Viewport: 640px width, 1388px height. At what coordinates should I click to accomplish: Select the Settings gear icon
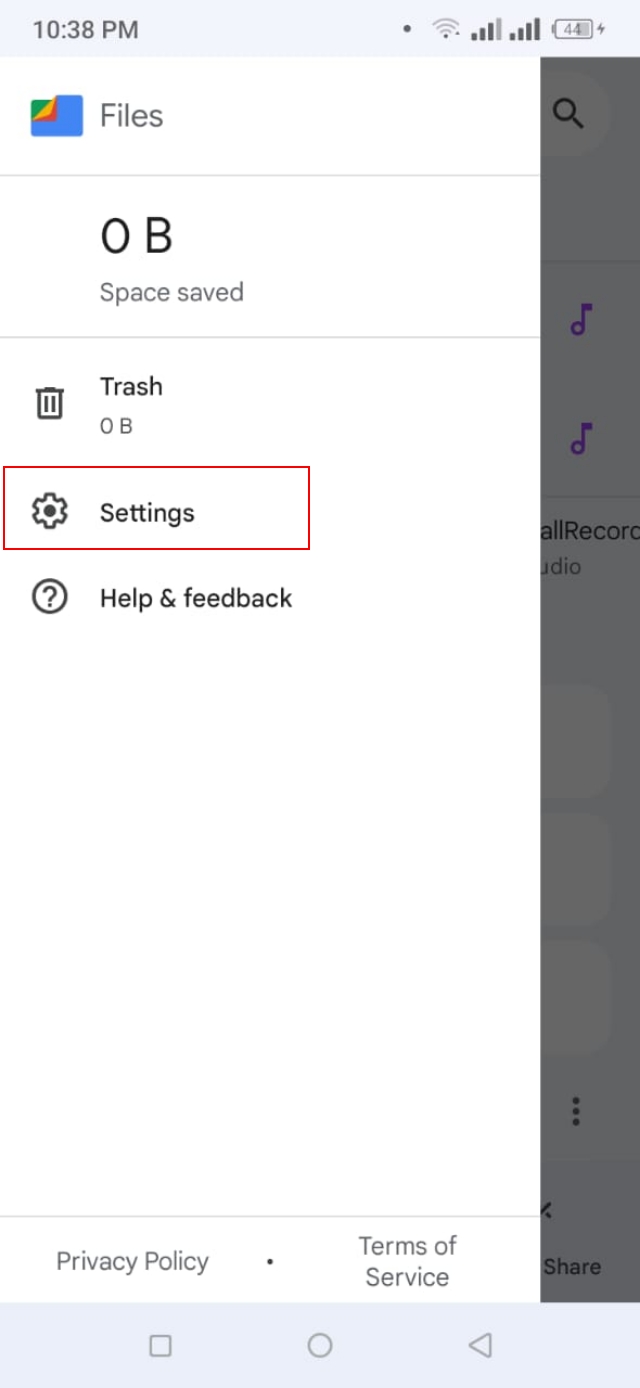click(x=48, y=512)
